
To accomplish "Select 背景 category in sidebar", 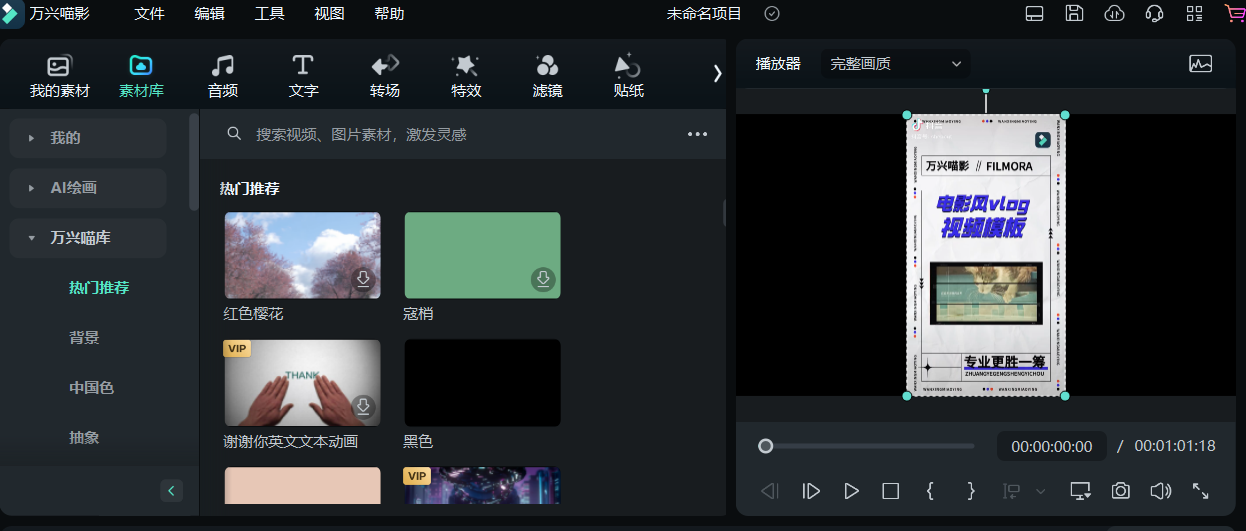I will pyautogui.click(x=84, y=338).
